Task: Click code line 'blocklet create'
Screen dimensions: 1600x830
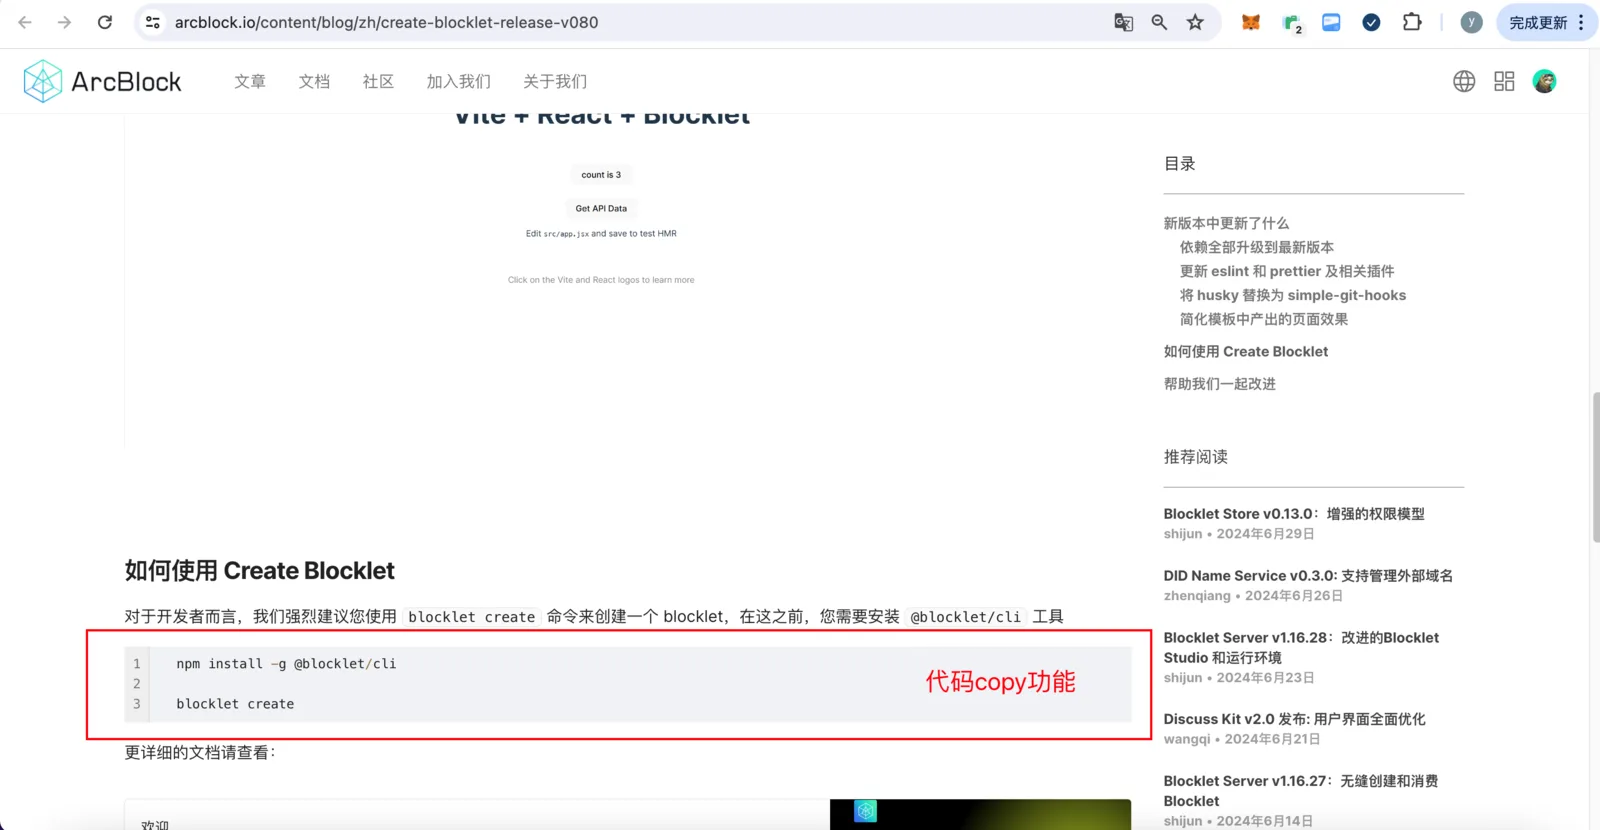Action: click(235, 704)
